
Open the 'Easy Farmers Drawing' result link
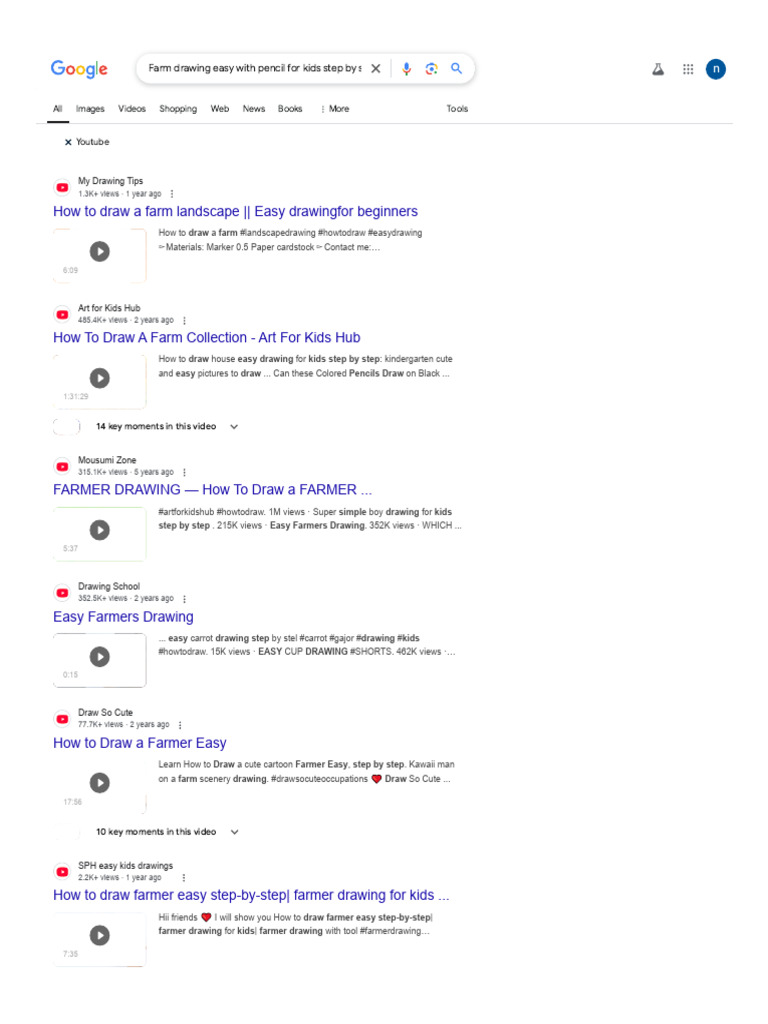pos(123,616)
